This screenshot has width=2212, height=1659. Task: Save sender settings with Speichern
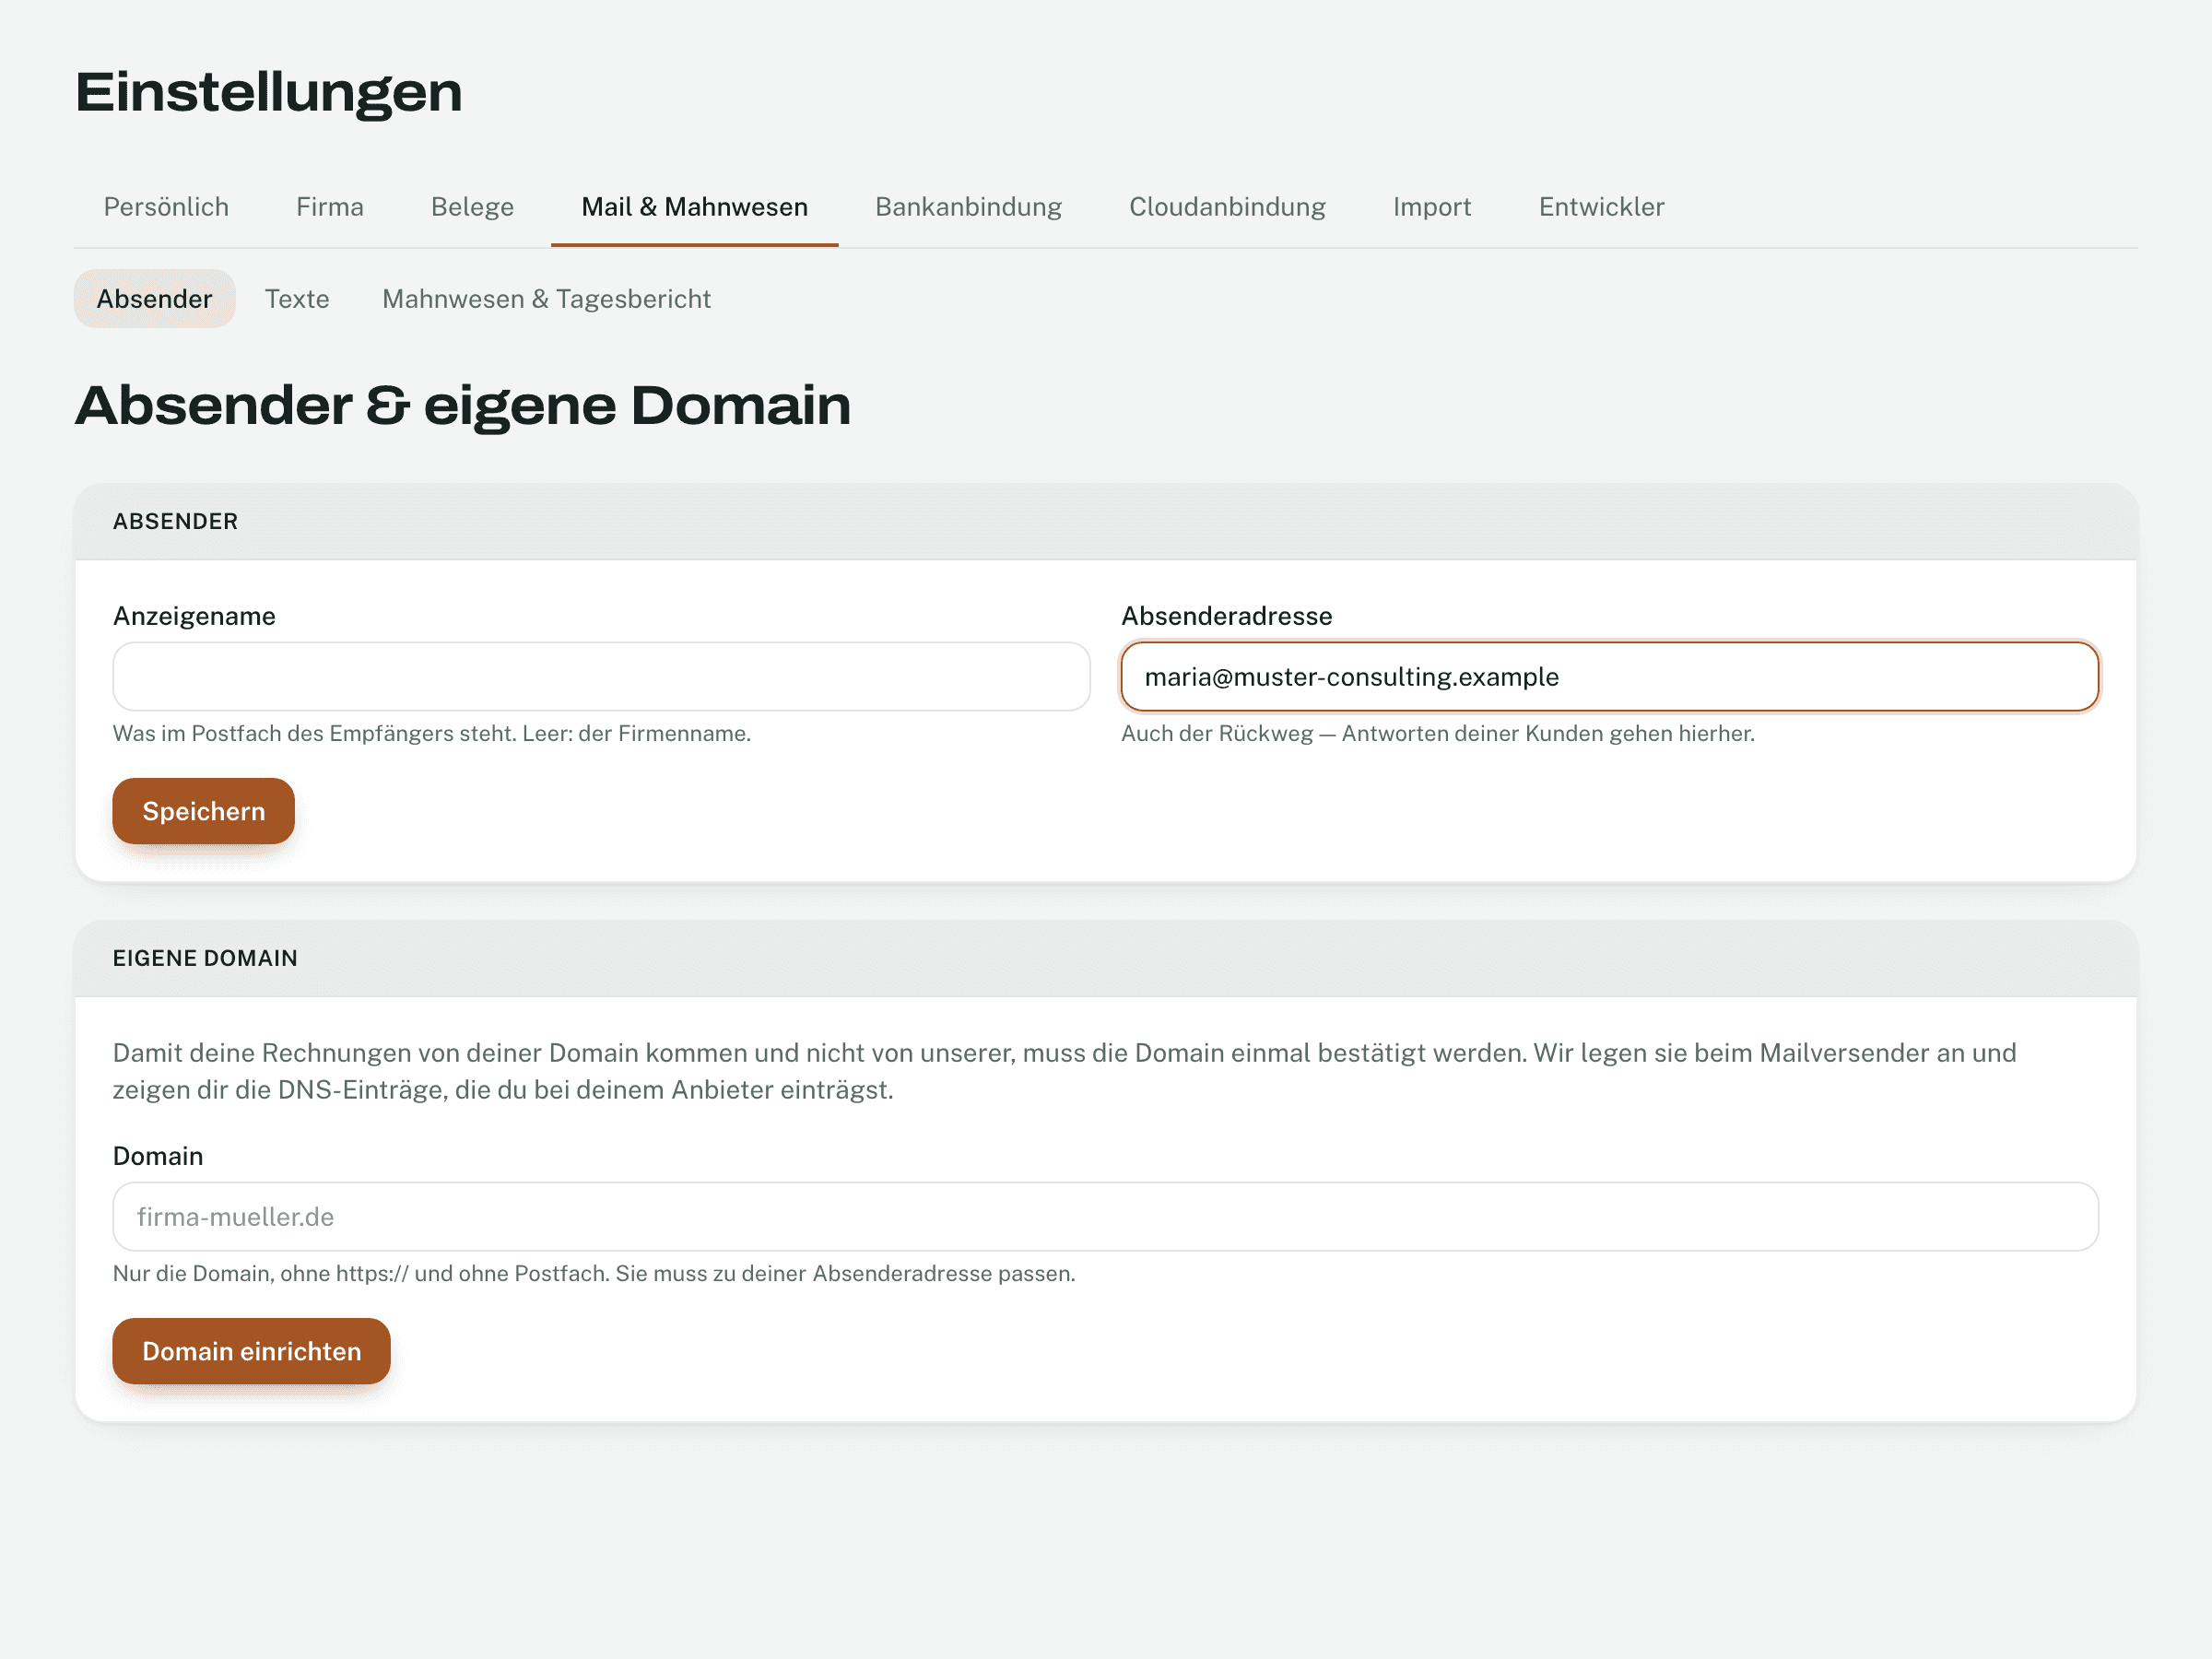(x=203, y=811)
